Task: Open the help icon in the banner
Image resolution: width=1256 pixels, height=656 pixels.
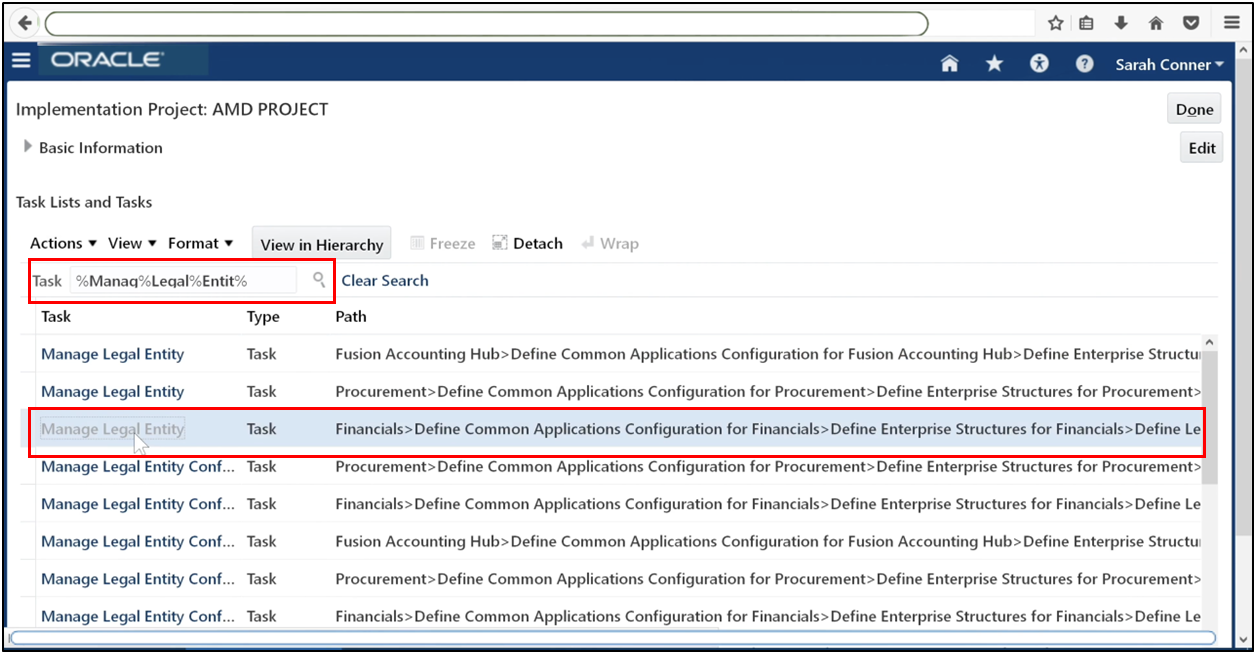Action: (x=1084, y=64)
